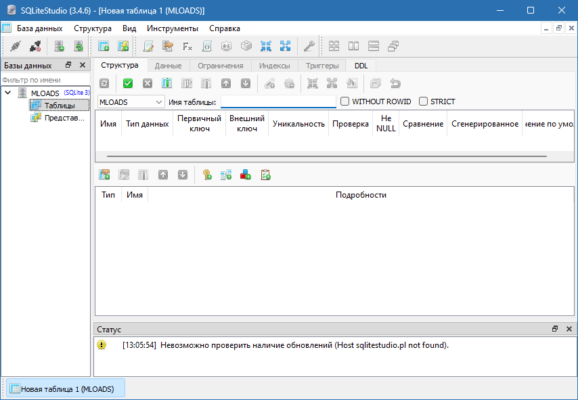578x400 pixels.
Task: Open the Вид menu
Action: [129, 28]
